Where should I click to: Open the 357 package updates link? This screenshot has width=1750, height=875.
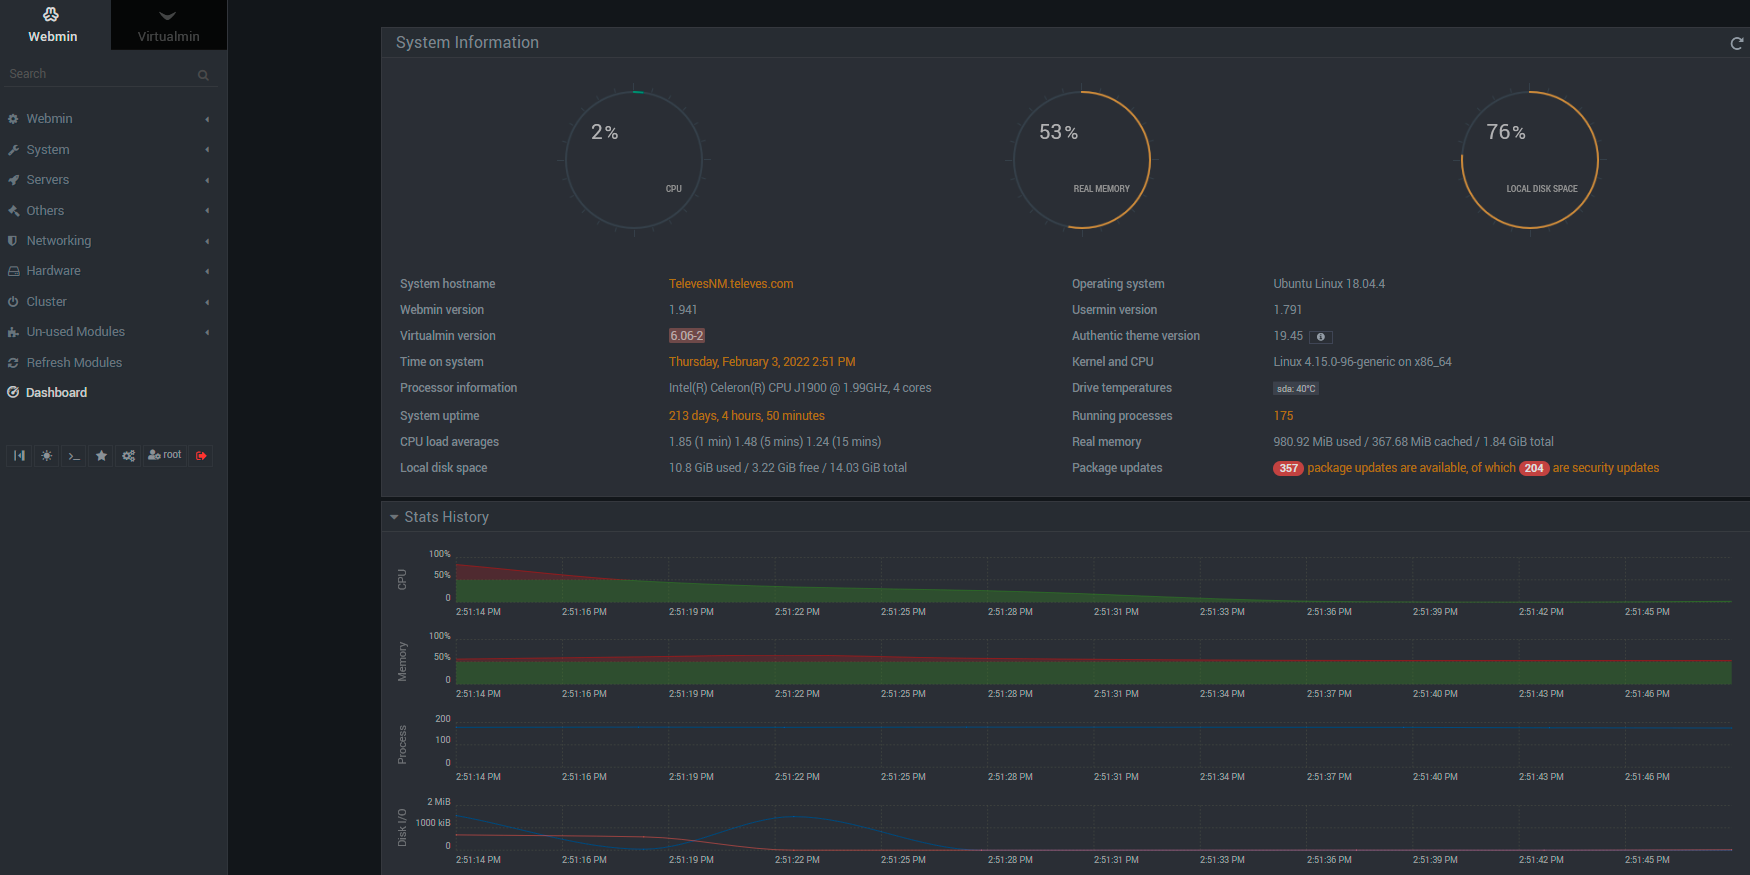click(x=1288, y=468)
